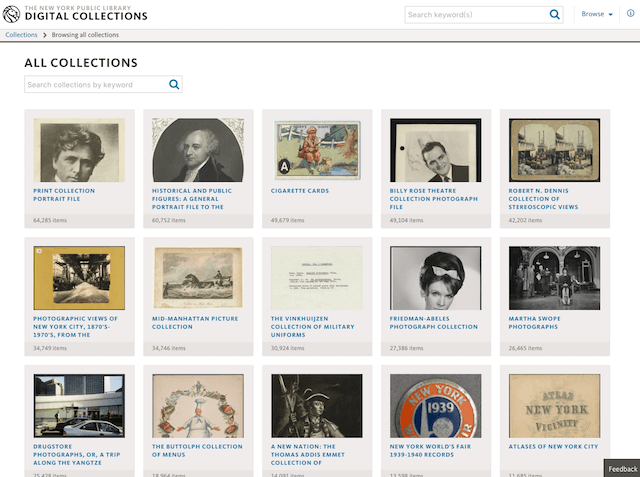The height and width of the screenshot is (477, 640).
Task: Click the collections search magnifier icon
Action: tap(174, 84)
